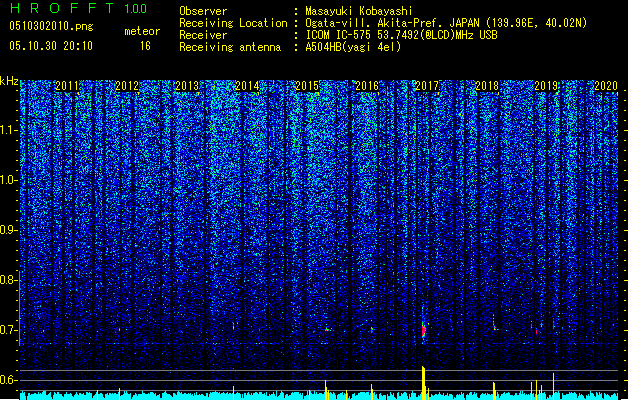629x400 pixels.
Task: Click the kHz axis unit label
Action: tap(9, 81)
